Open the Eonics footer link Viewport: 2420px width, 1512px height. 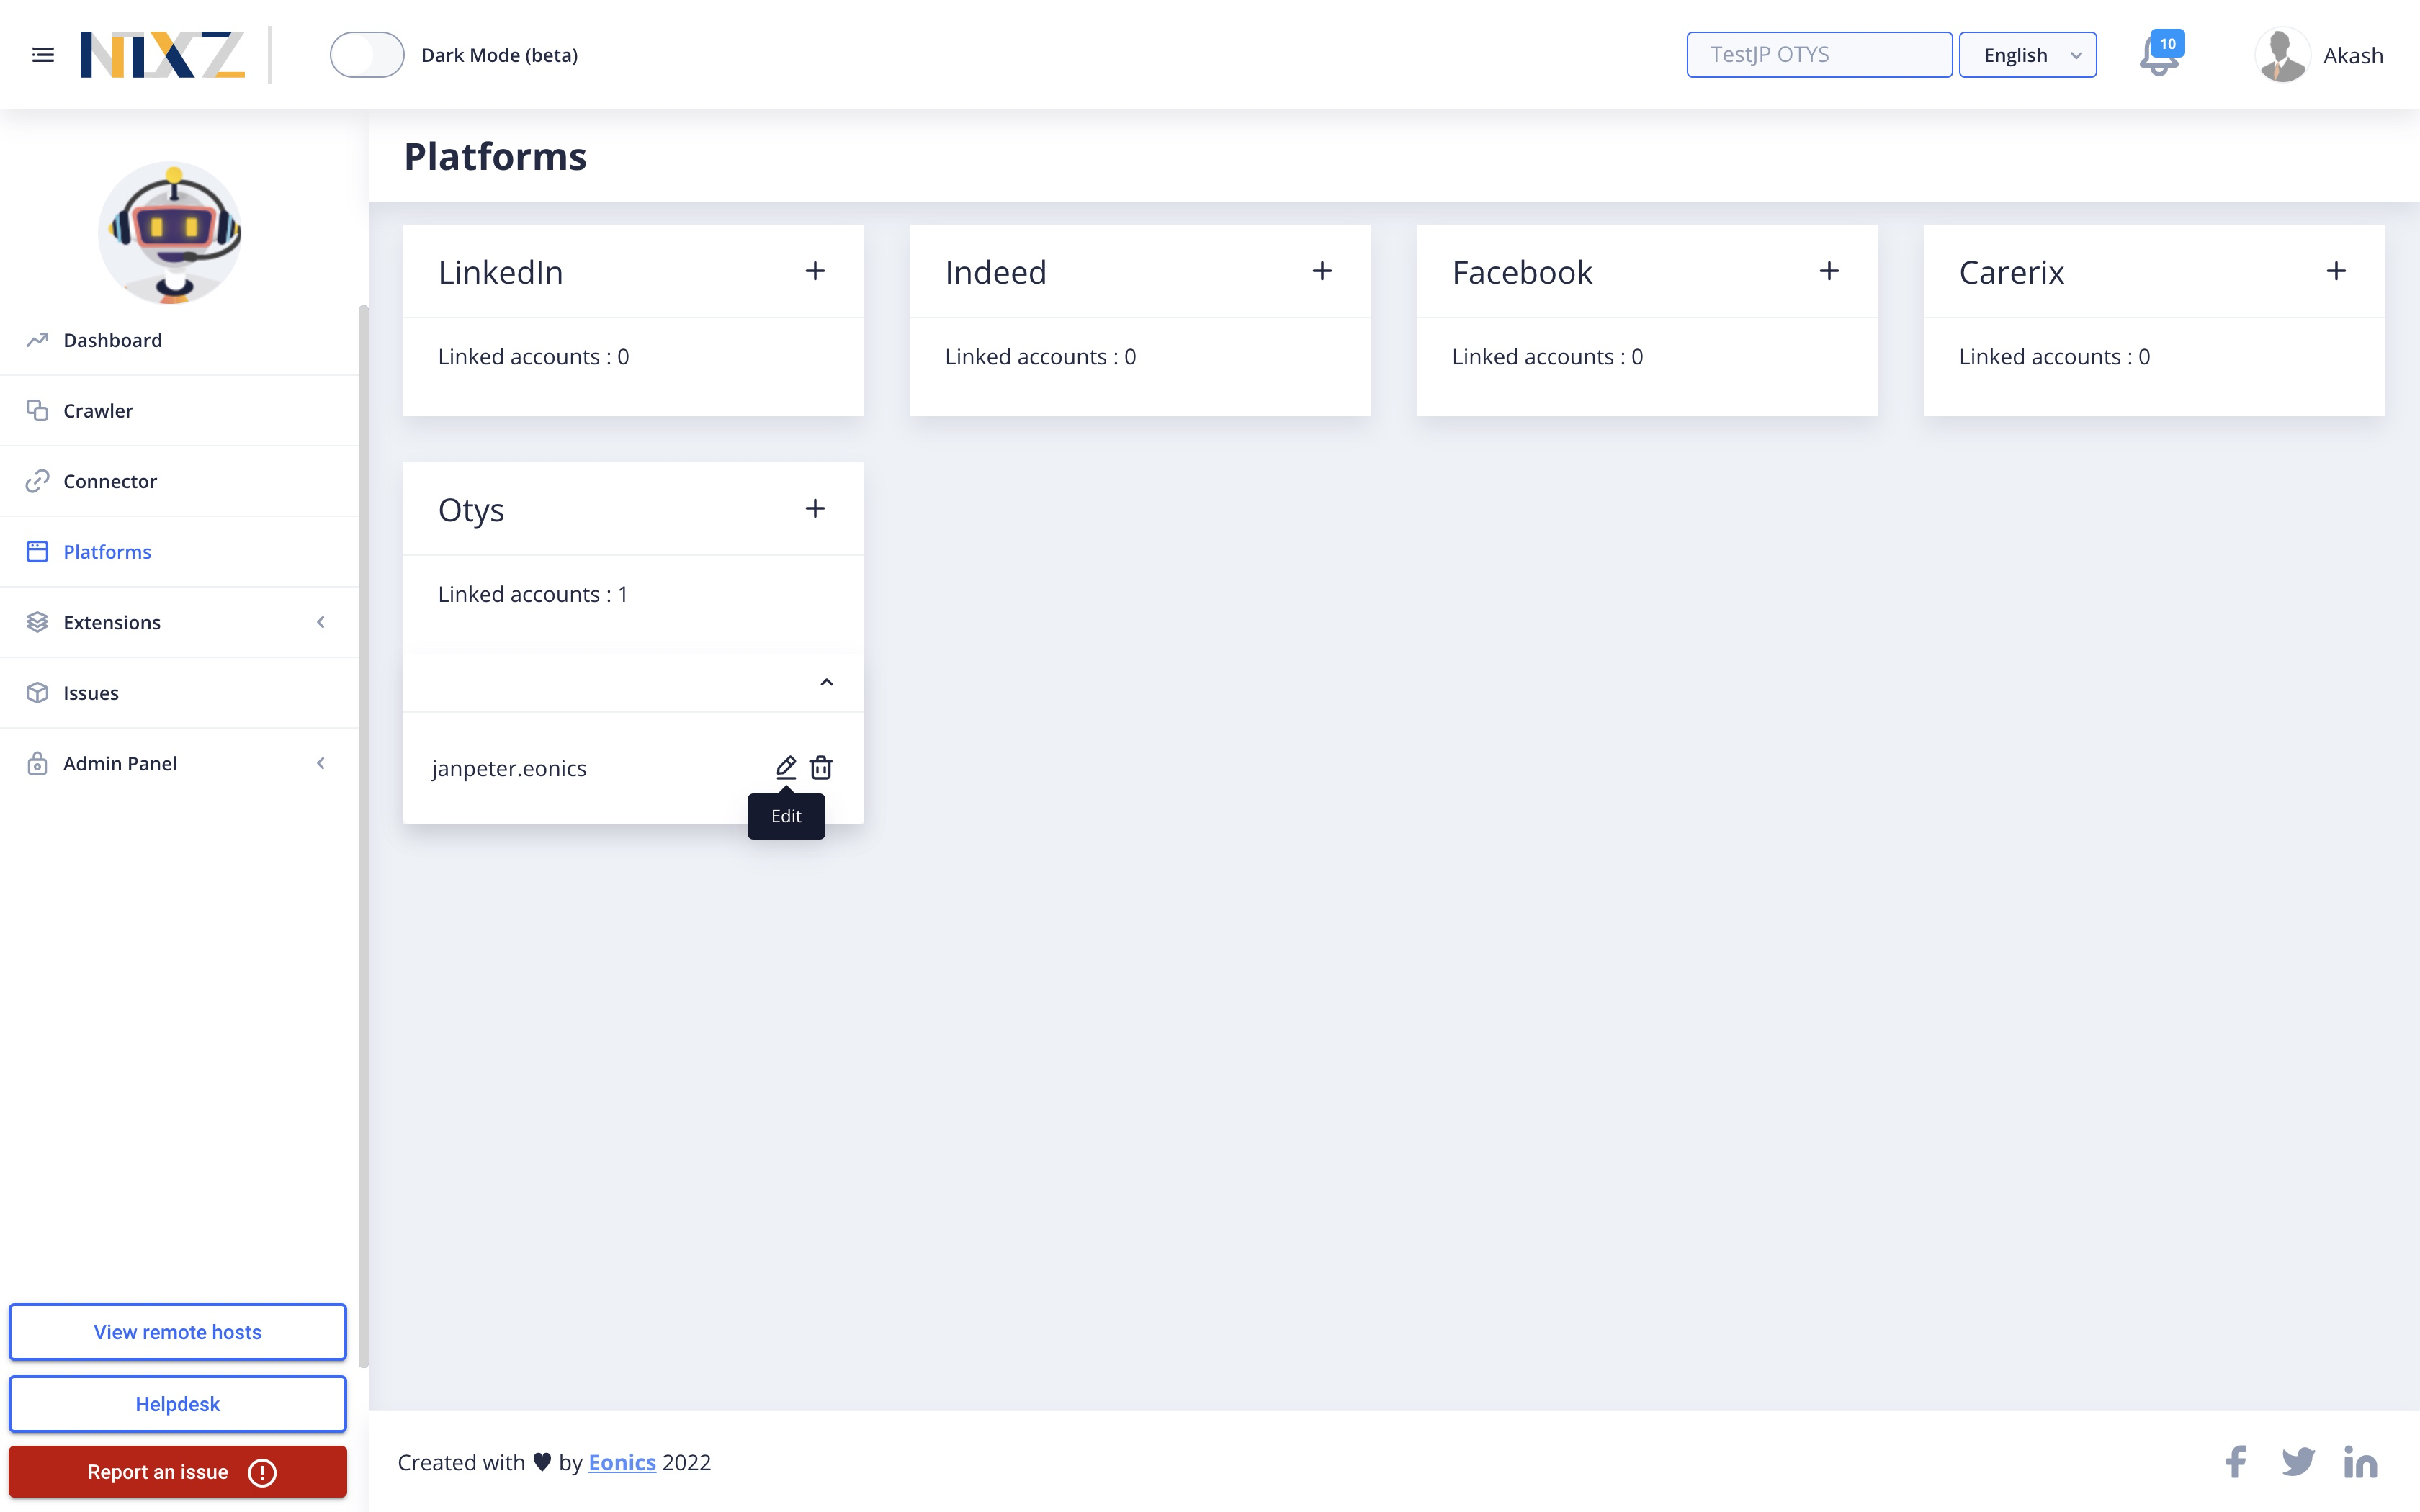[622, 1462]
